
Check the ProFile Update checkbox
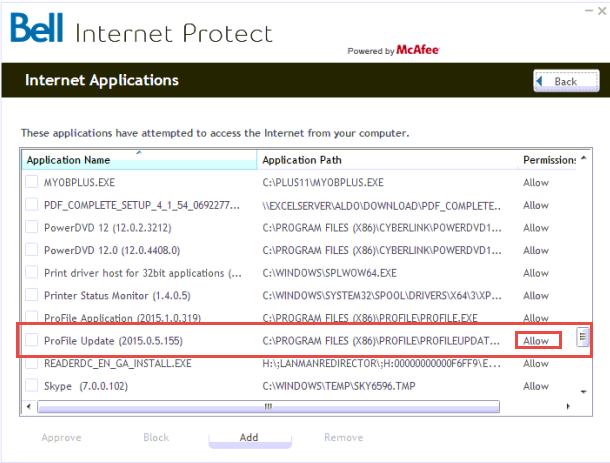32,340
